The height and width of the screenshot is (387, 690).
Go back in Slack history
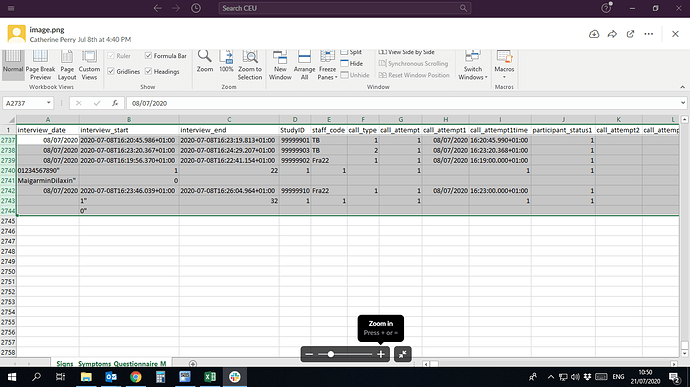pos(158,8)
